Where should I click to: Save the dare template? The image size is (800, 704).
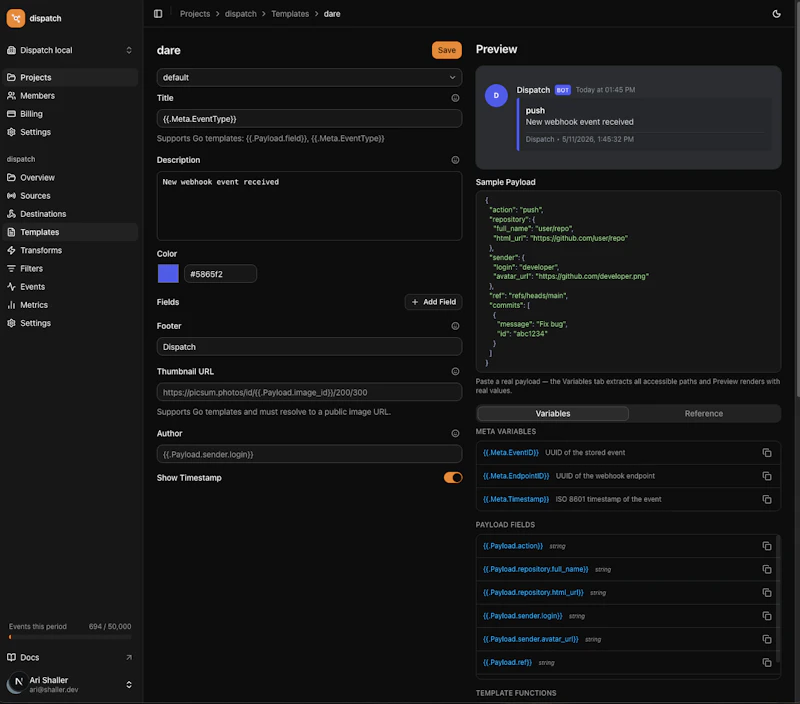[446, 50]
